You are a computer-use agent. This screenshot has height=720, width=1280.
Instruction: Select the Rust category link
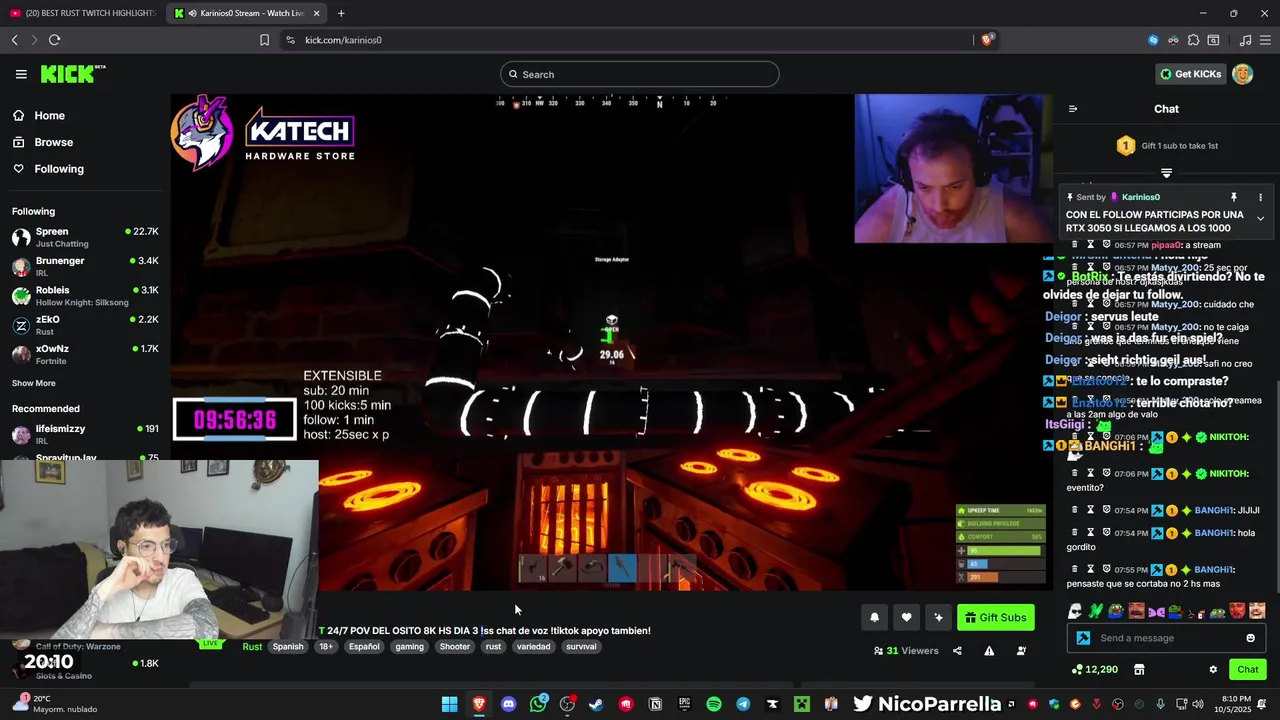pos(252,647)
